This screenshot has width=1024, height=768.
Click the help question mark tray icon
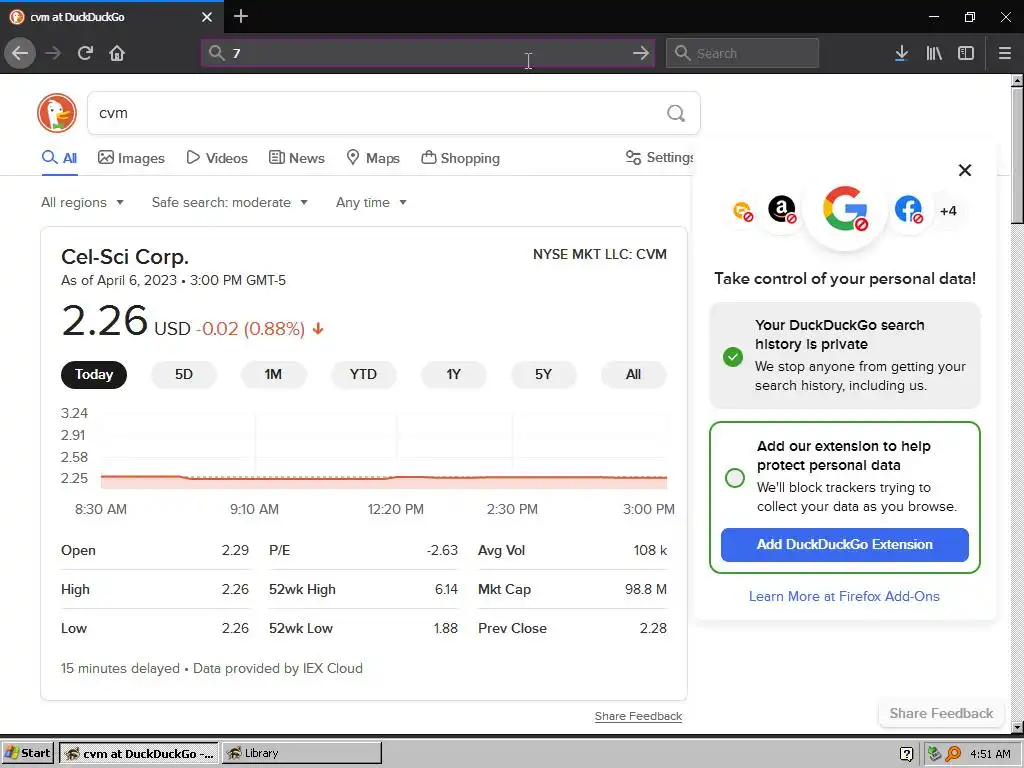point(906,754)
